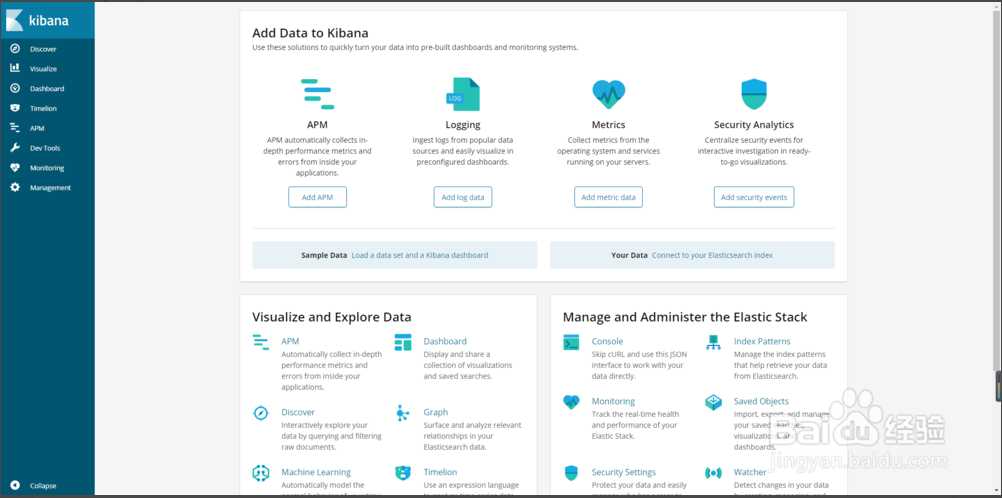Open Visualize bar chart icon in sidebar

point(15,68)
